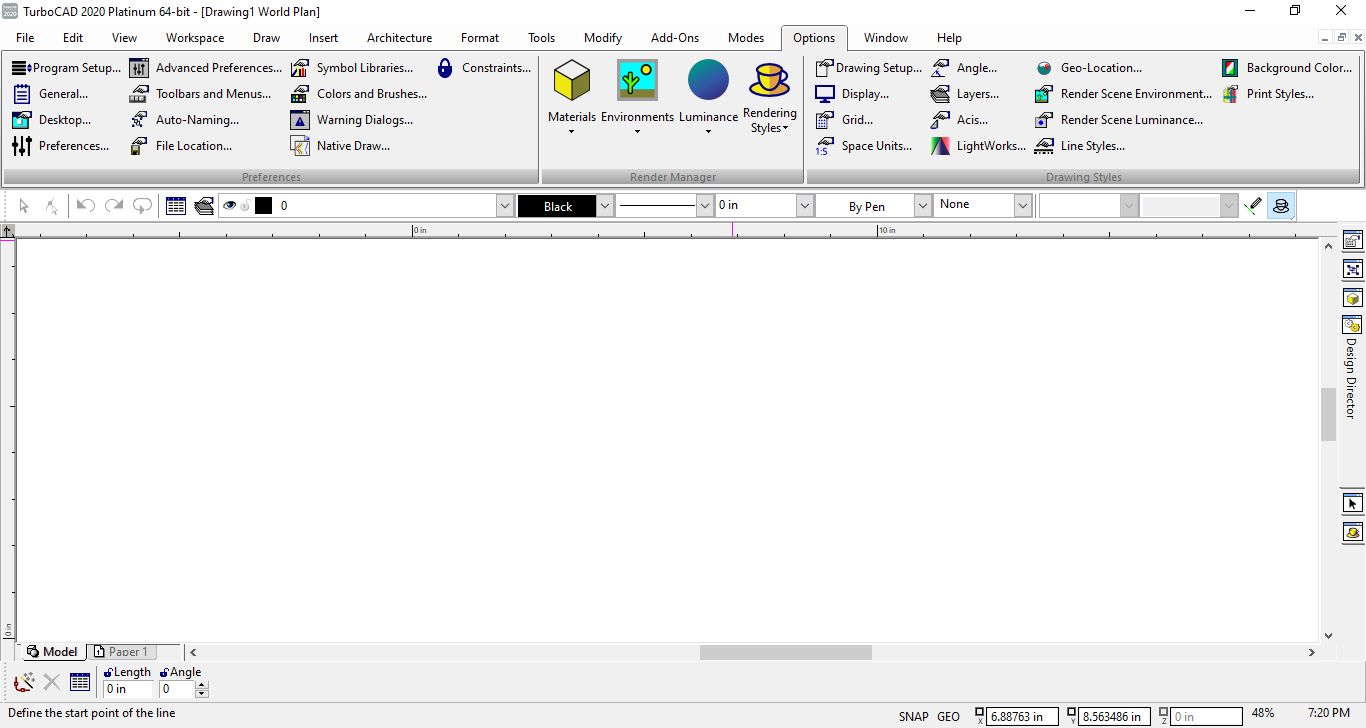The height and width of the screenshot is (728, 1366).
Task: Open the pen width dropdown
Action: 805,206
